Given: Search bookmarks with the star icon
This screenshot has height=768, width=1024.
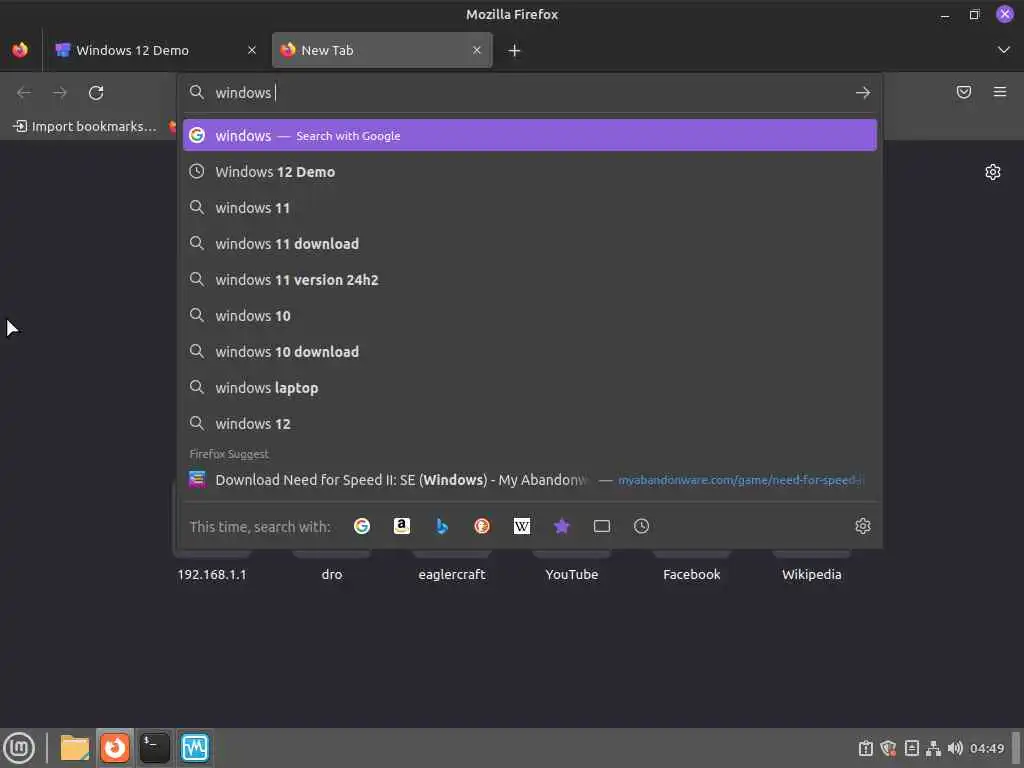Looking at the screenshot, I should (562, 526).
